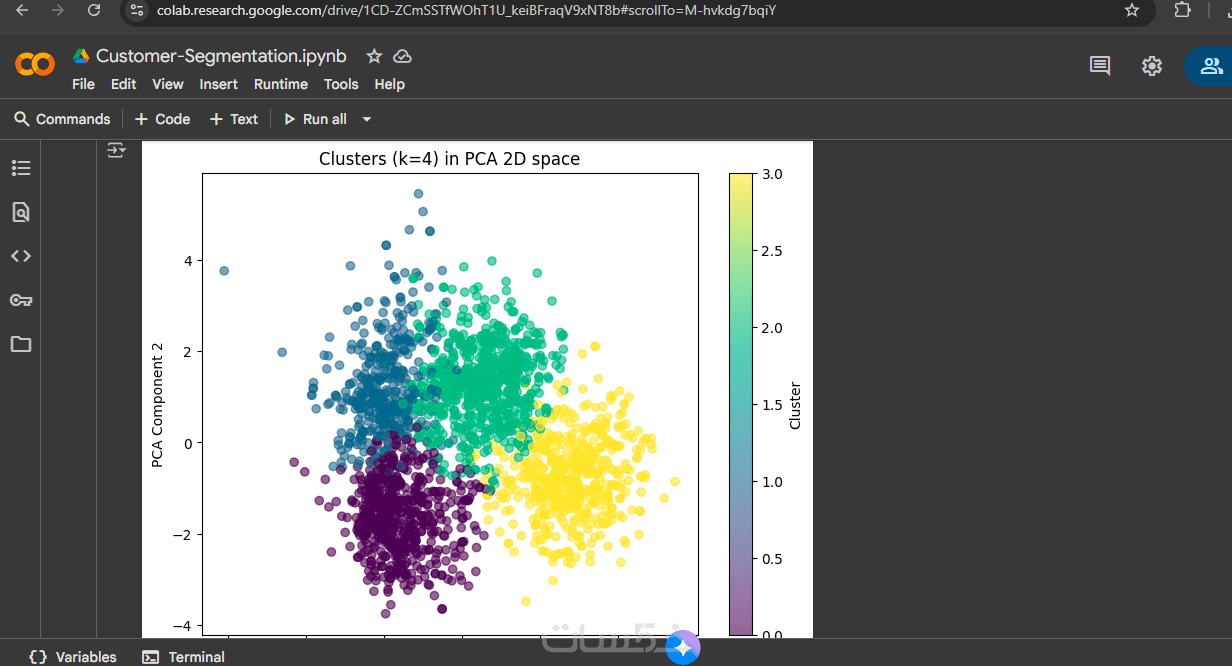The image size is (1232, 666).
Task: Open Files folder sidebar icon
Action: pos(21,344)
